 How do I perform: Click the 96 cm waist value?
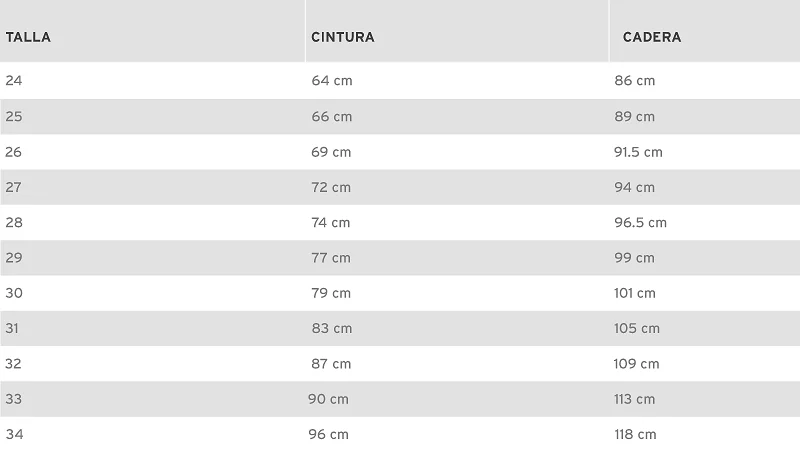329,434
